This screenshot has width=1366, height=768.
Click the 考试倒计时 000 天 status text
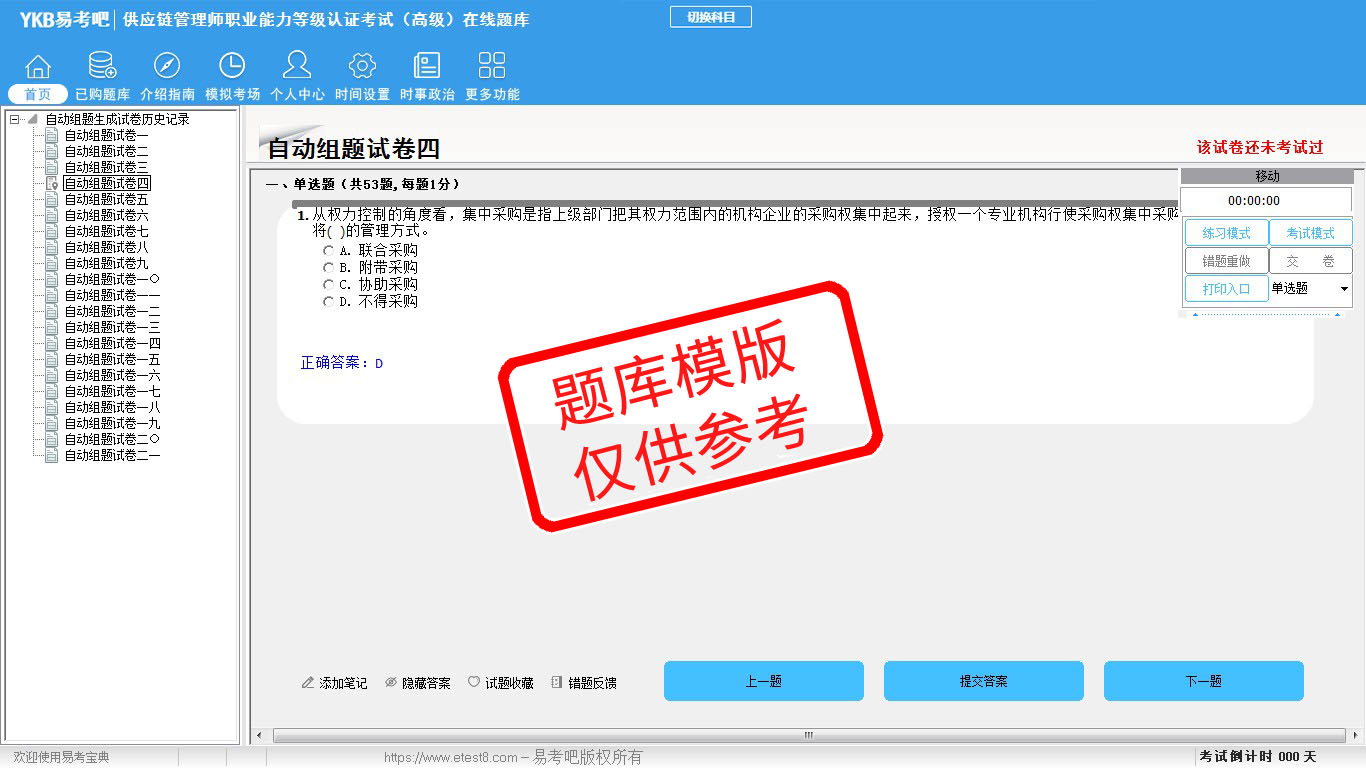(1258, 757)
